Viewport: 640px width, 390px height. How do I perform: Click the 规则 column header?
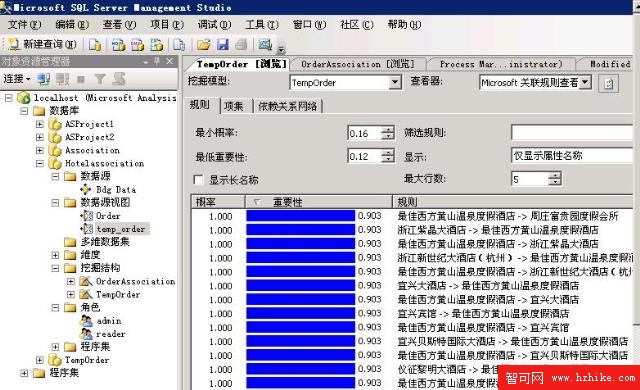[x=512, y=202]
